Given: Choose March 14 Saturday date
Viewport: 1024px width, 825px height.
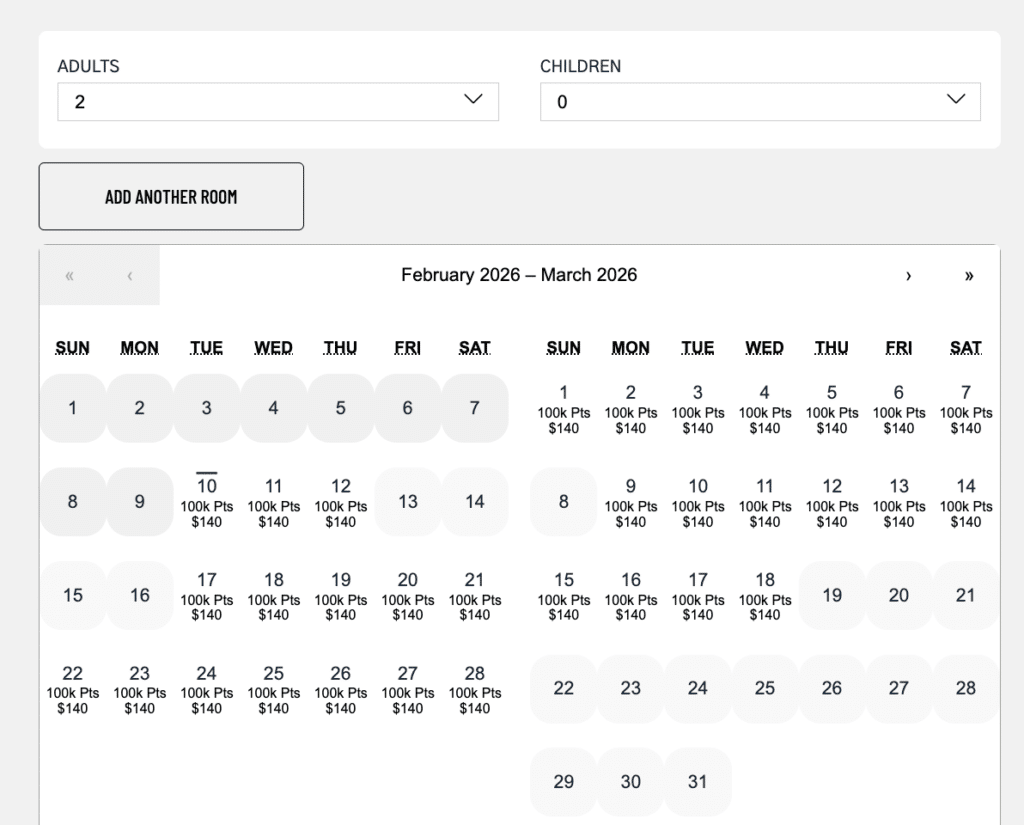Looking at the screenshot, I should pos(965,502).
